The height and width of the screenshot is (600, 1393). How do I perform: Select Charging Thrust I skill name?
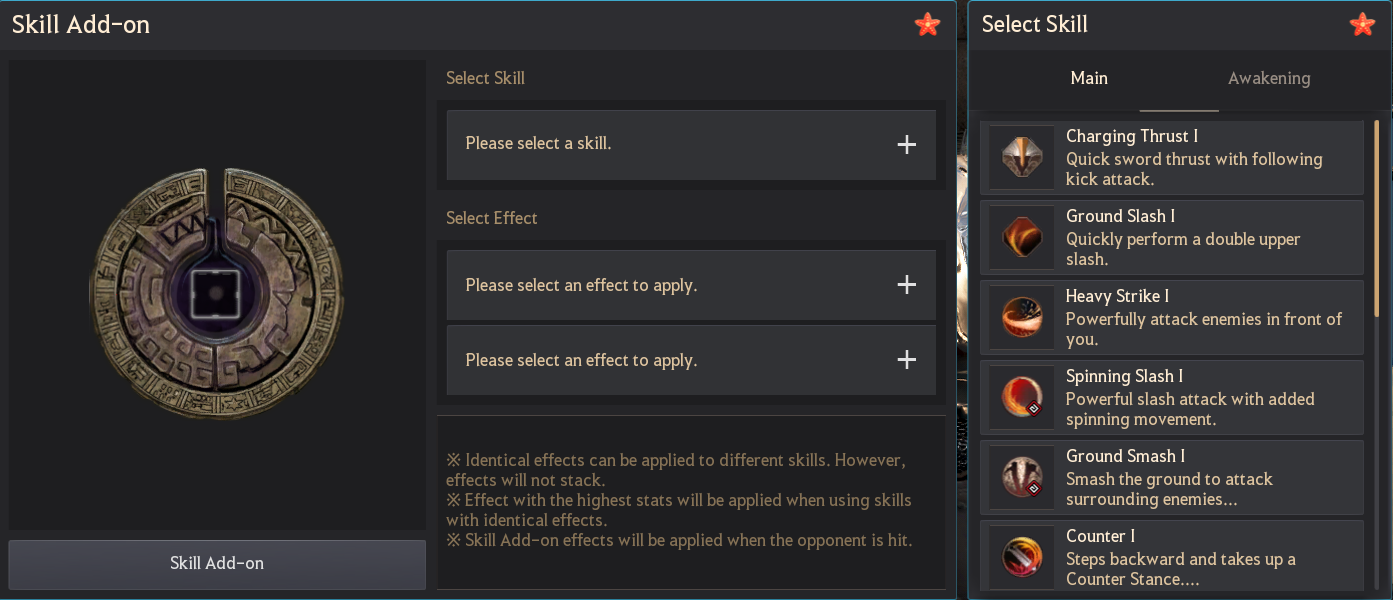pos(1131,136)
